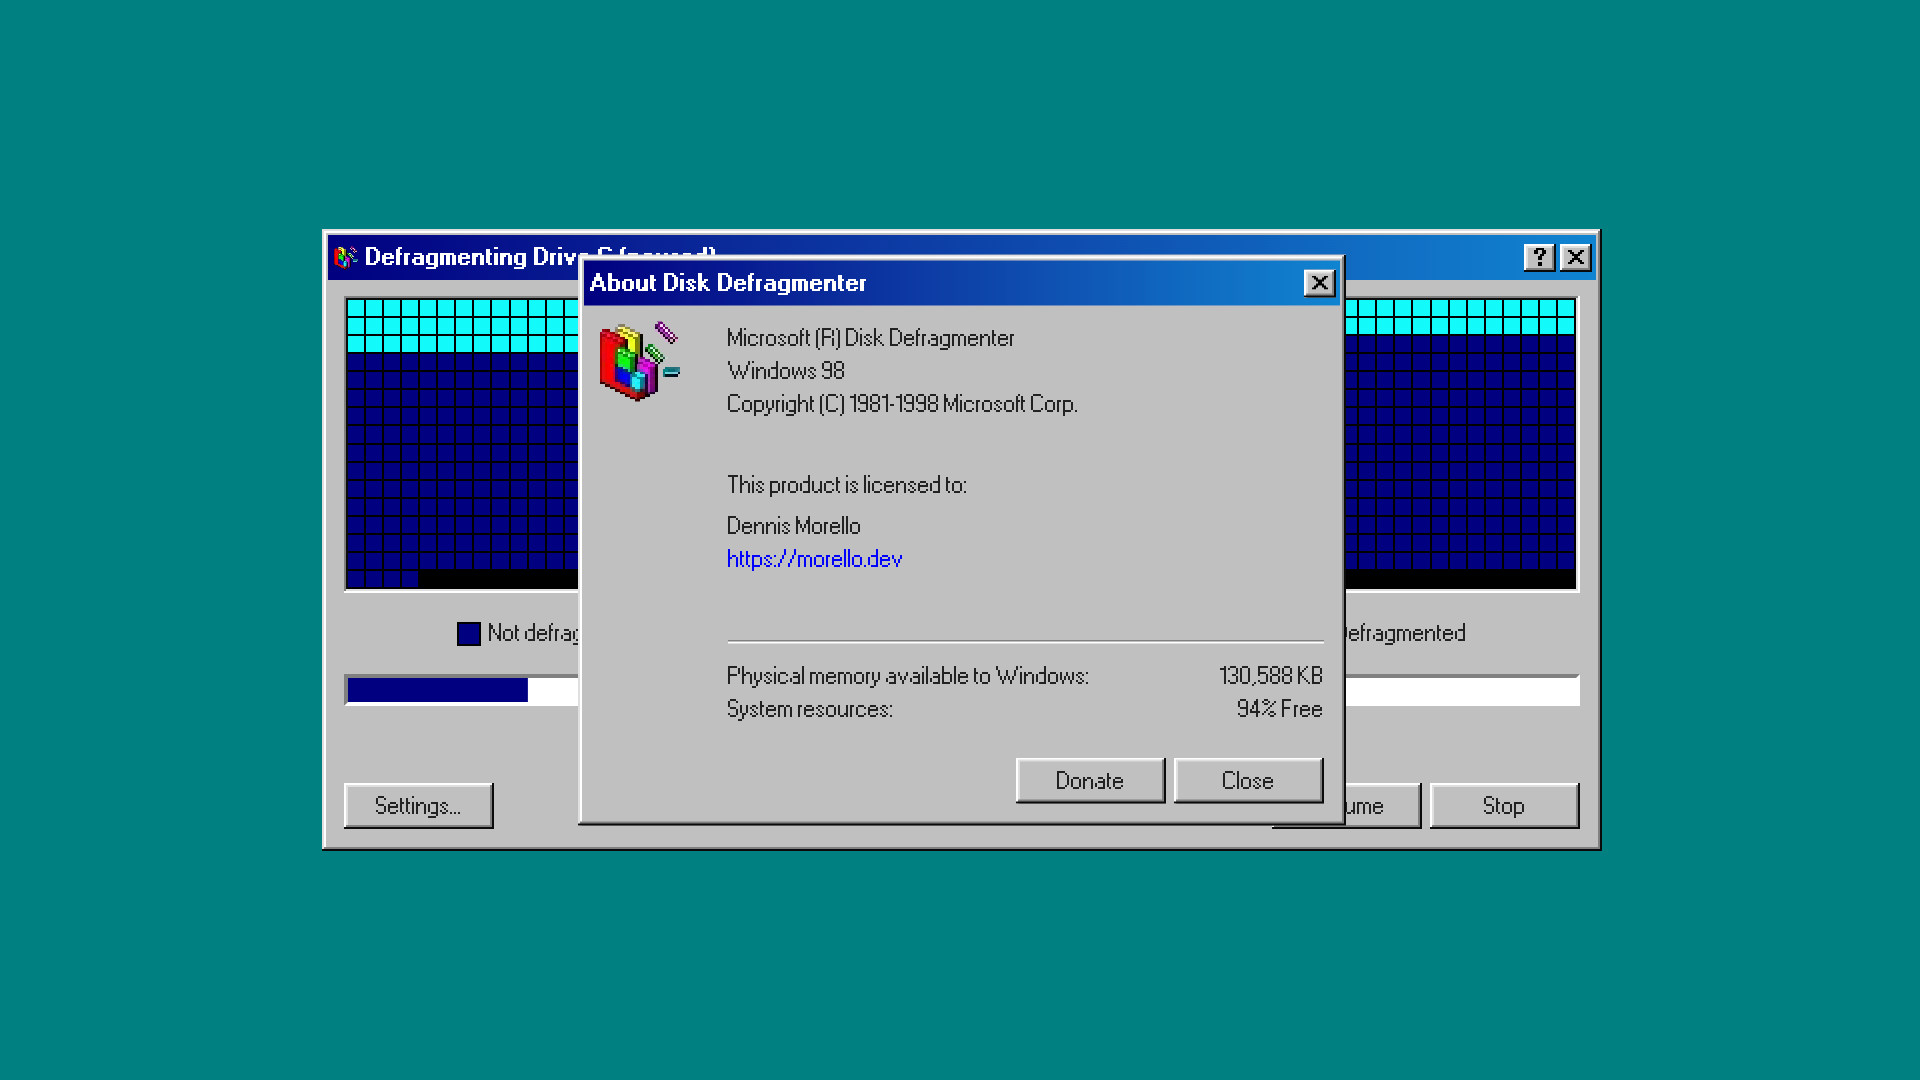The width and height of the screenshot is (1920, 1080).
Task: Click the Donate button in About dialog
Action: (1089, 779)
